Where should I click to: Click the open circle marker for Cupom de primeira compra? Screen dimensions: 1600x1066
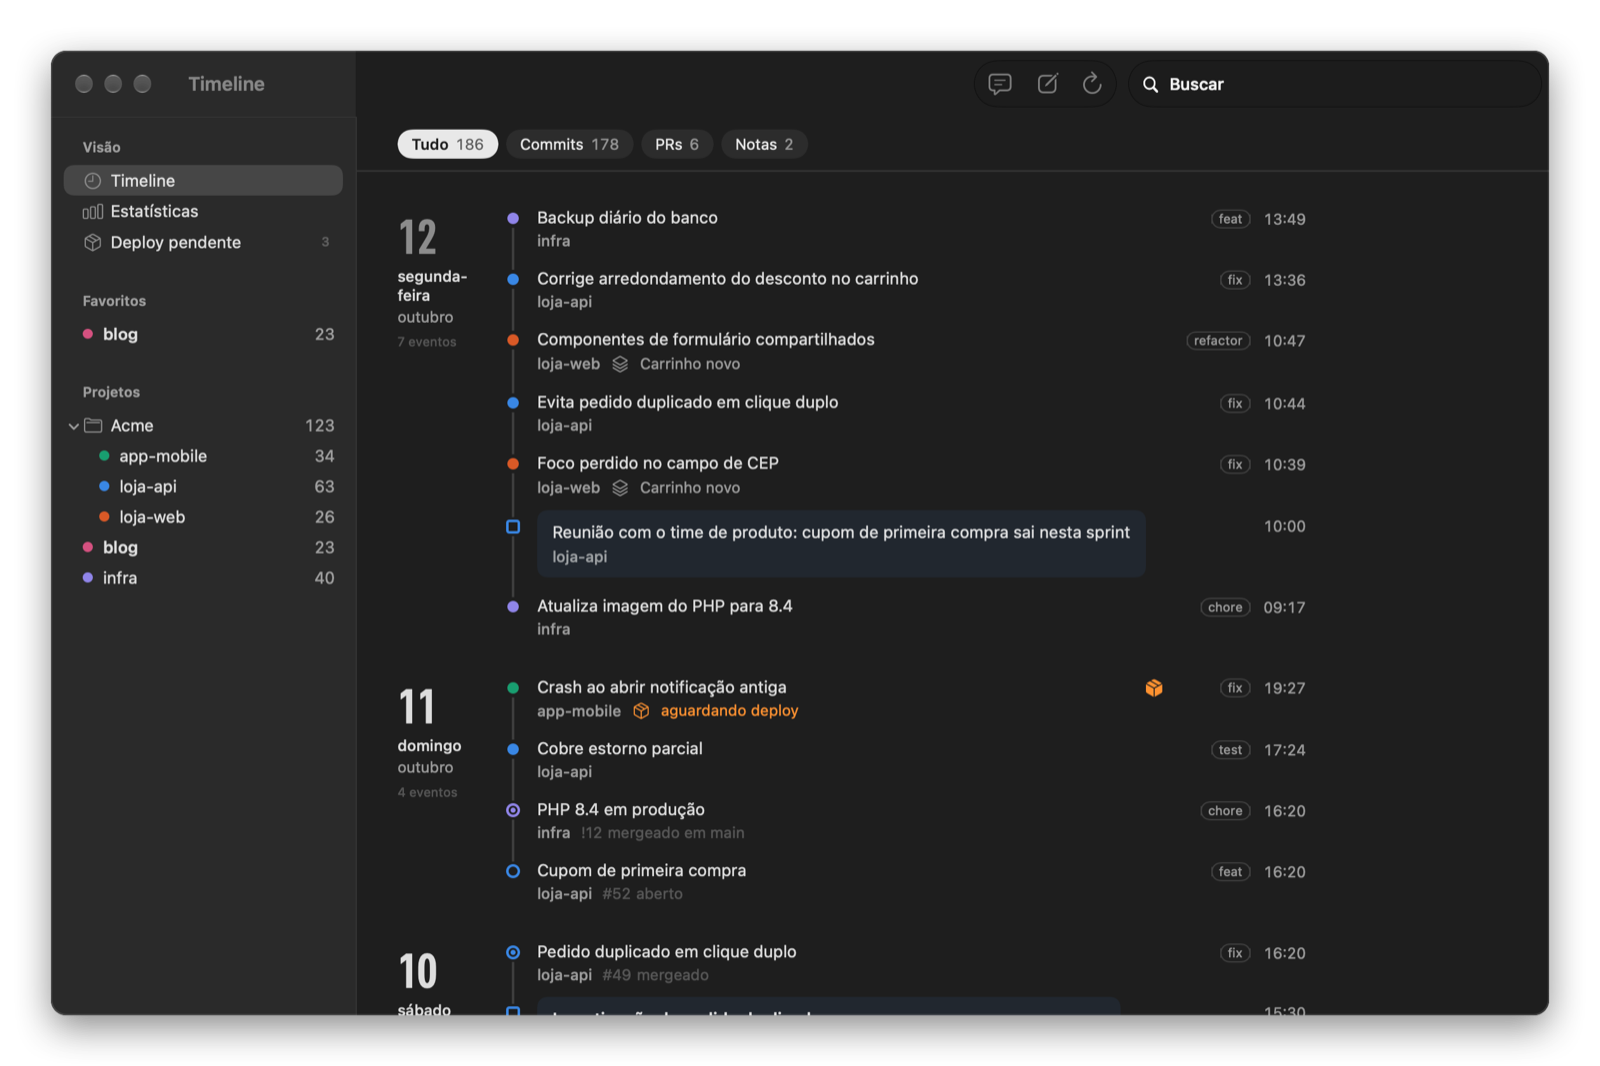click(513, 872)
